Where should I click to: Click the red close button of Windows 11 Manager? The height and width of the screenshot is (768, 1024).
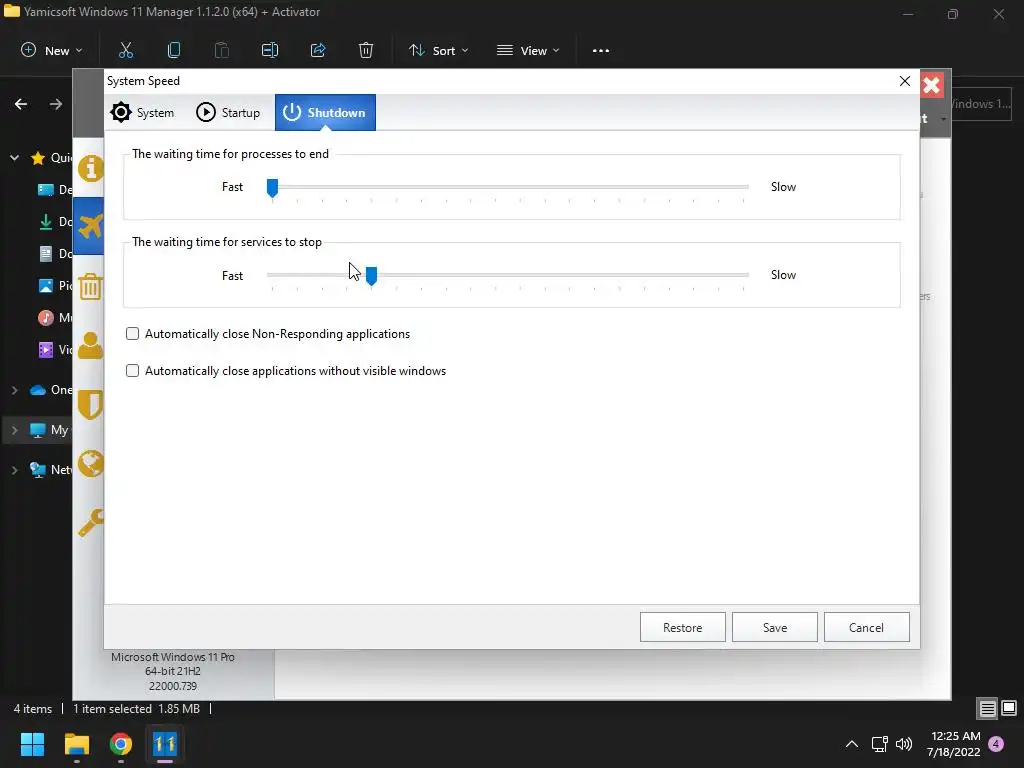[x=932, y=85]
